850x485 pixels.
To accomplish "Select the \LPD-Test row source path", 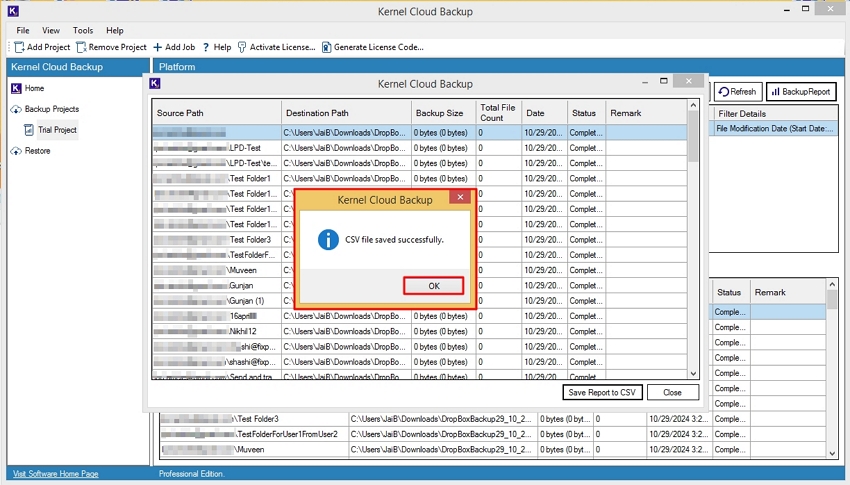I will click(217, 147).
